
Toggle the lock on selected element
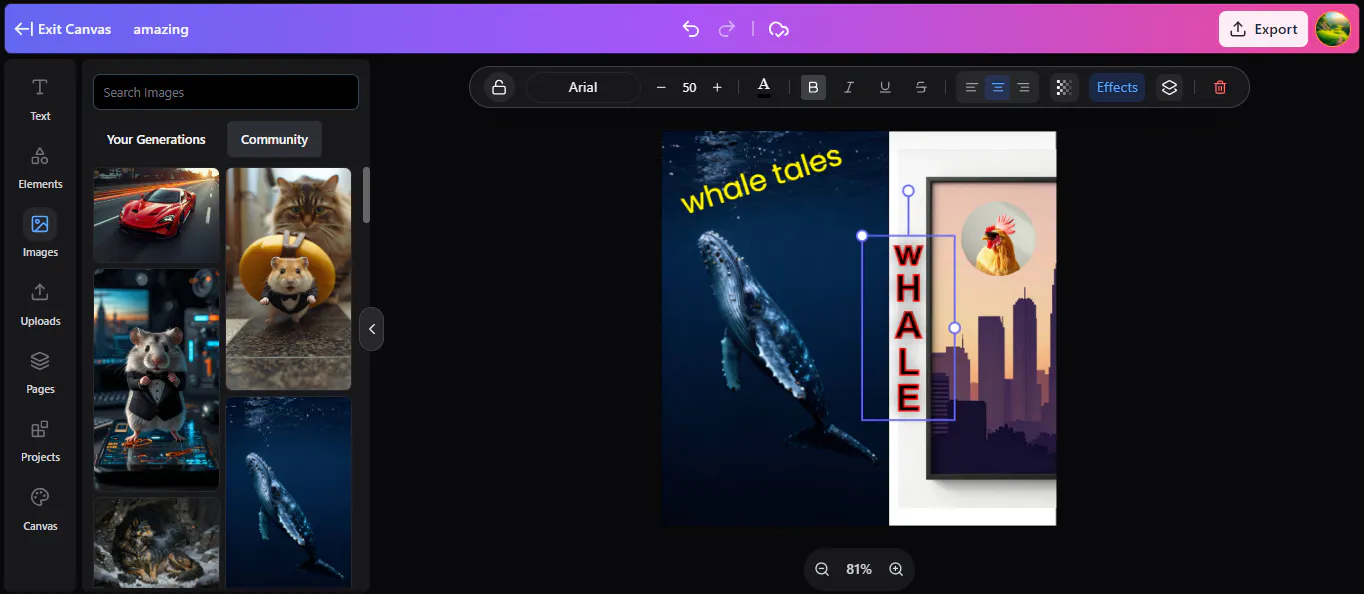click(x=499, y=87)
